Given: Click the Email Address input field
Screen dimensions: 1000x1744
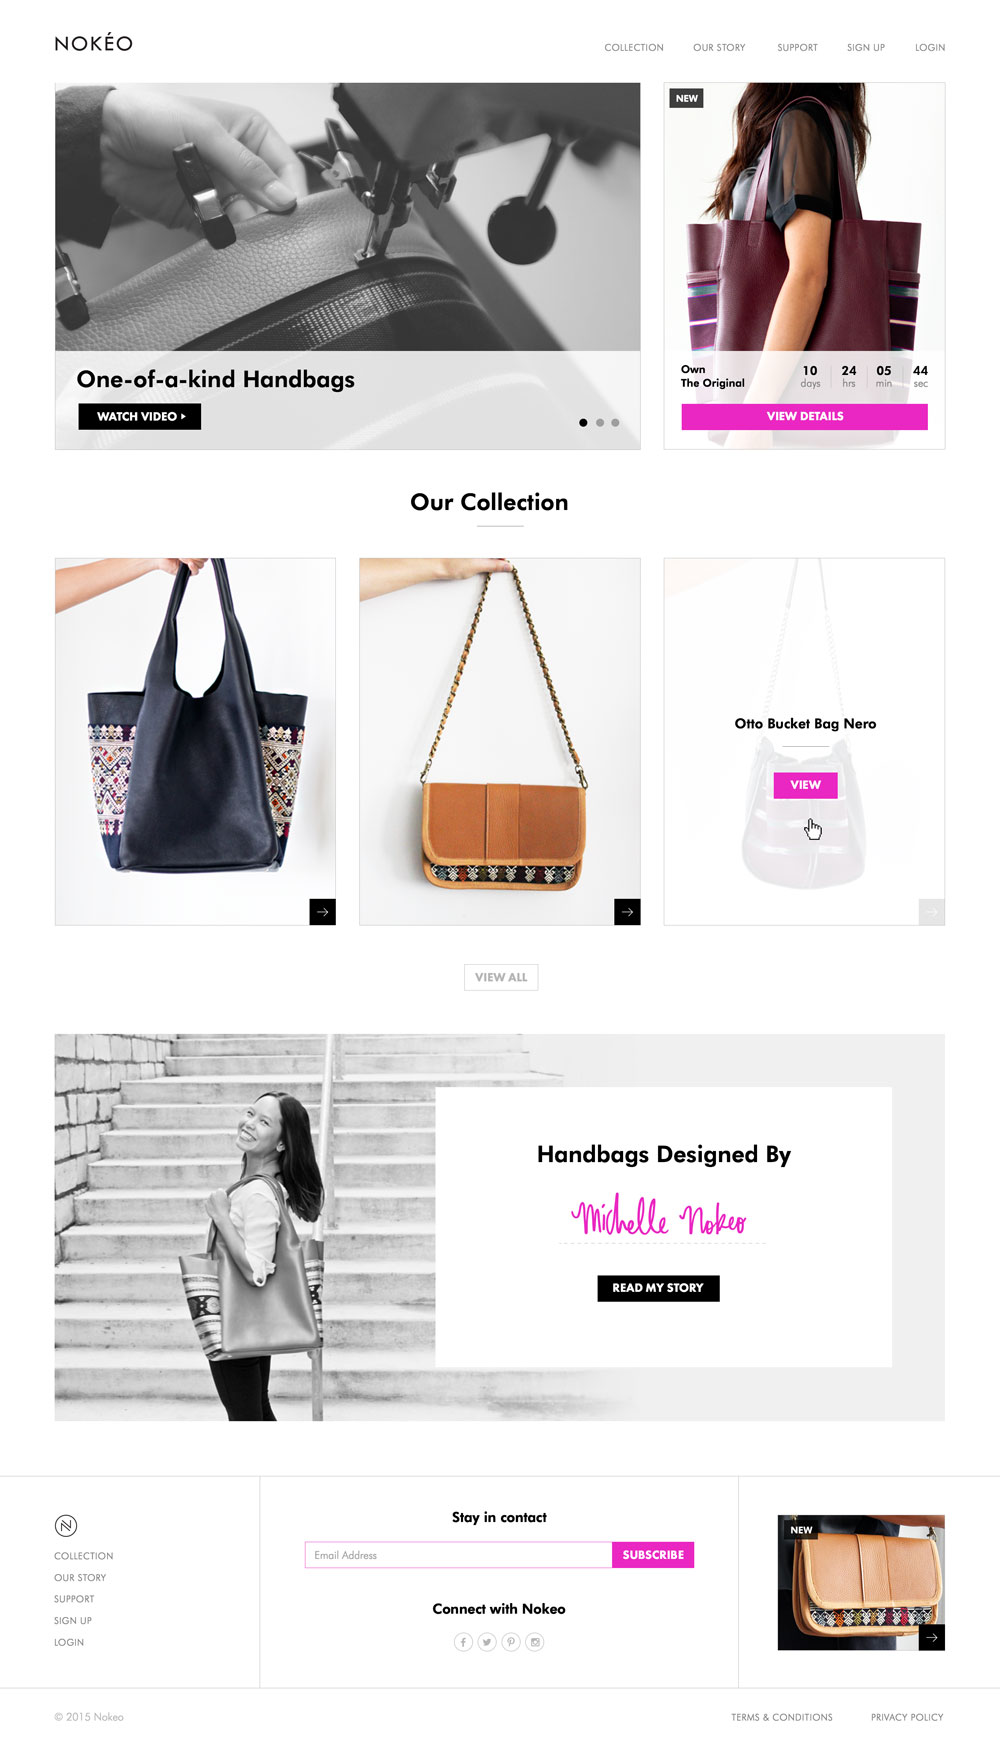Looking at the screenshot, I should [458, 1555].
